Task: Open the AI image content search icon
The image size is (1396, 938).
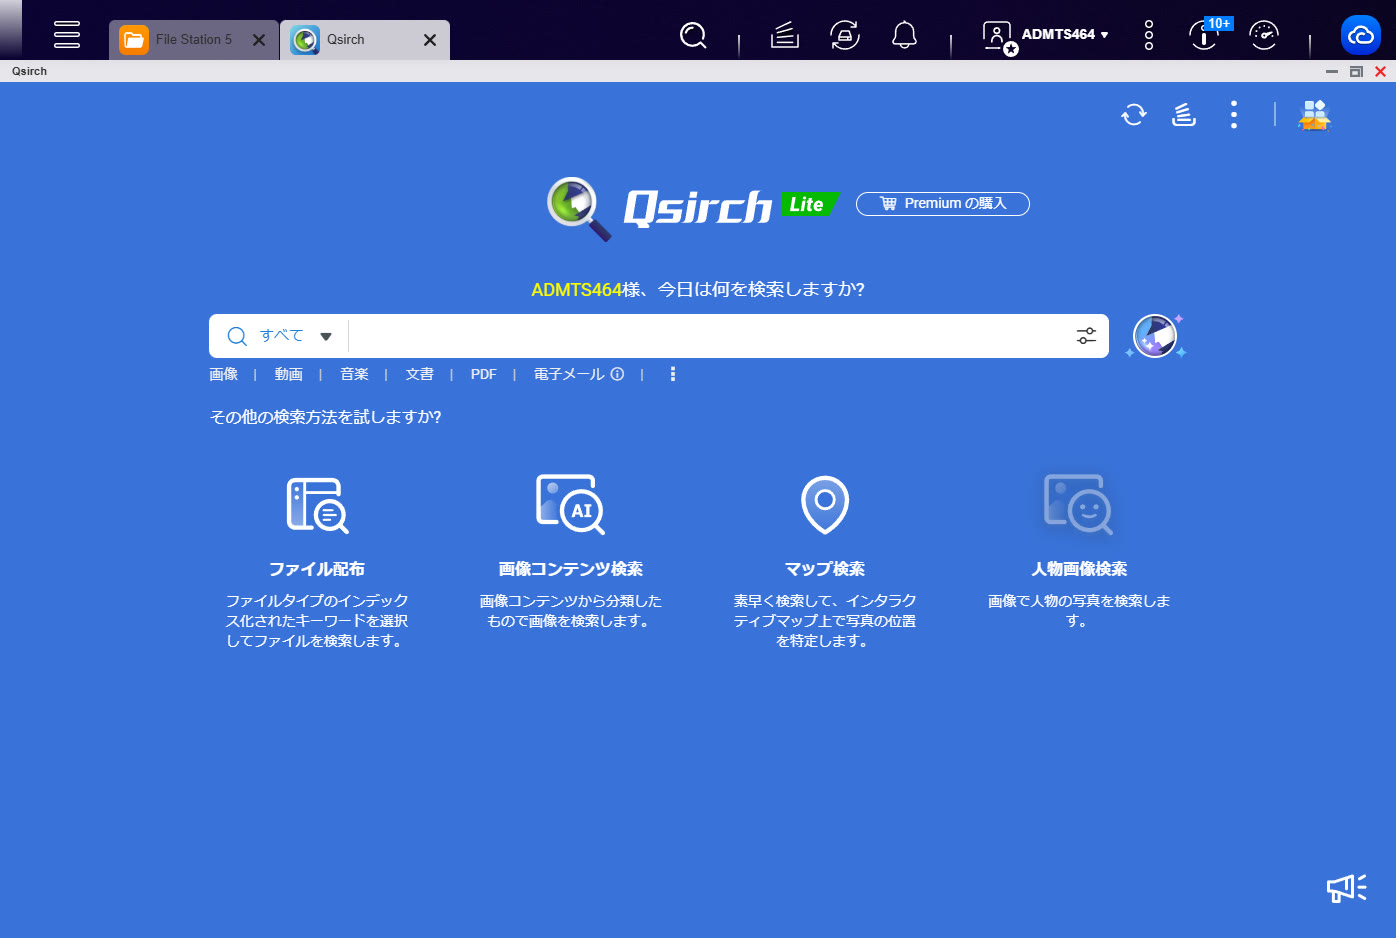Action: [x=570, y=504]
